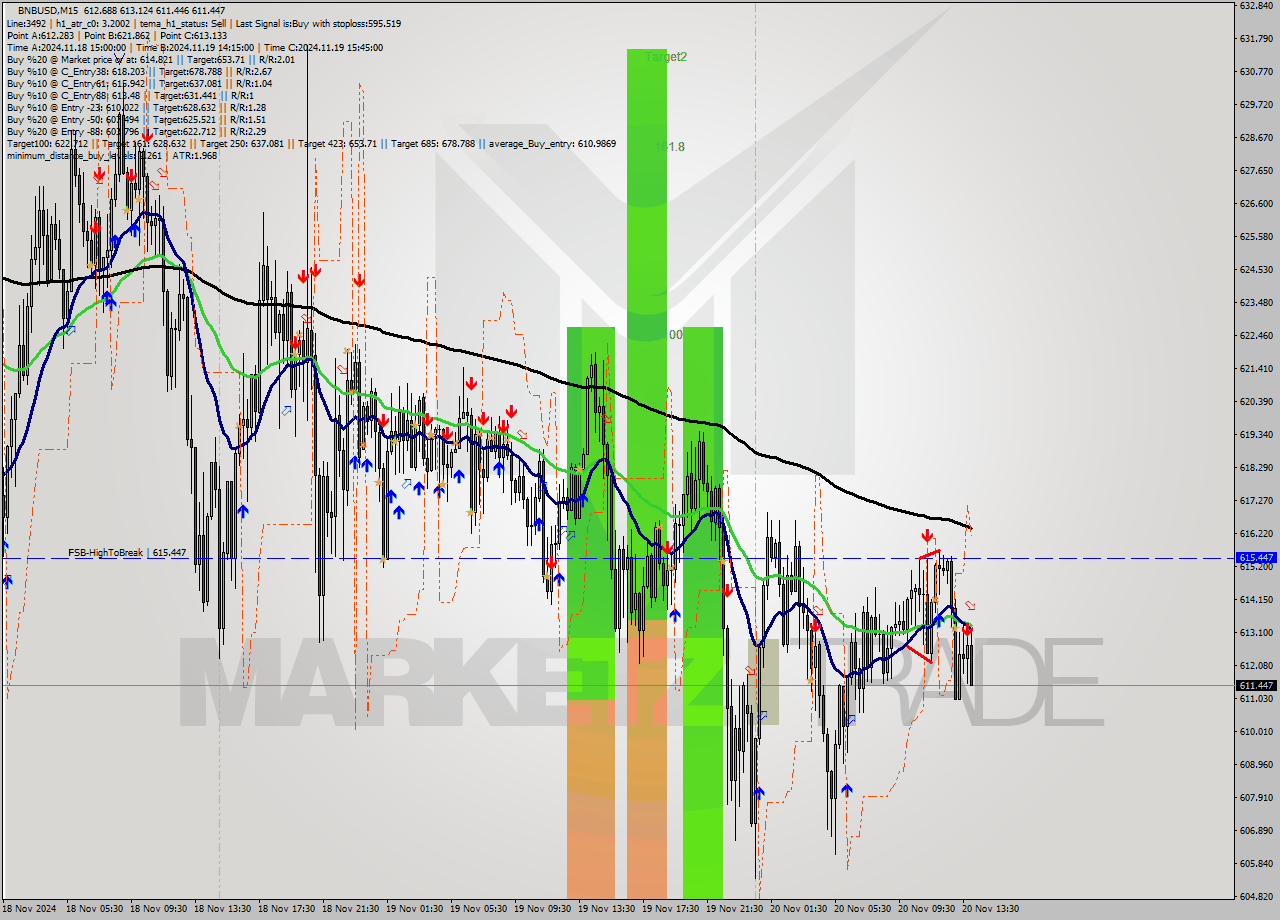Click the '20 Nov 09:30' time label
Screen dimensions: 1280x920
[926, 909]
